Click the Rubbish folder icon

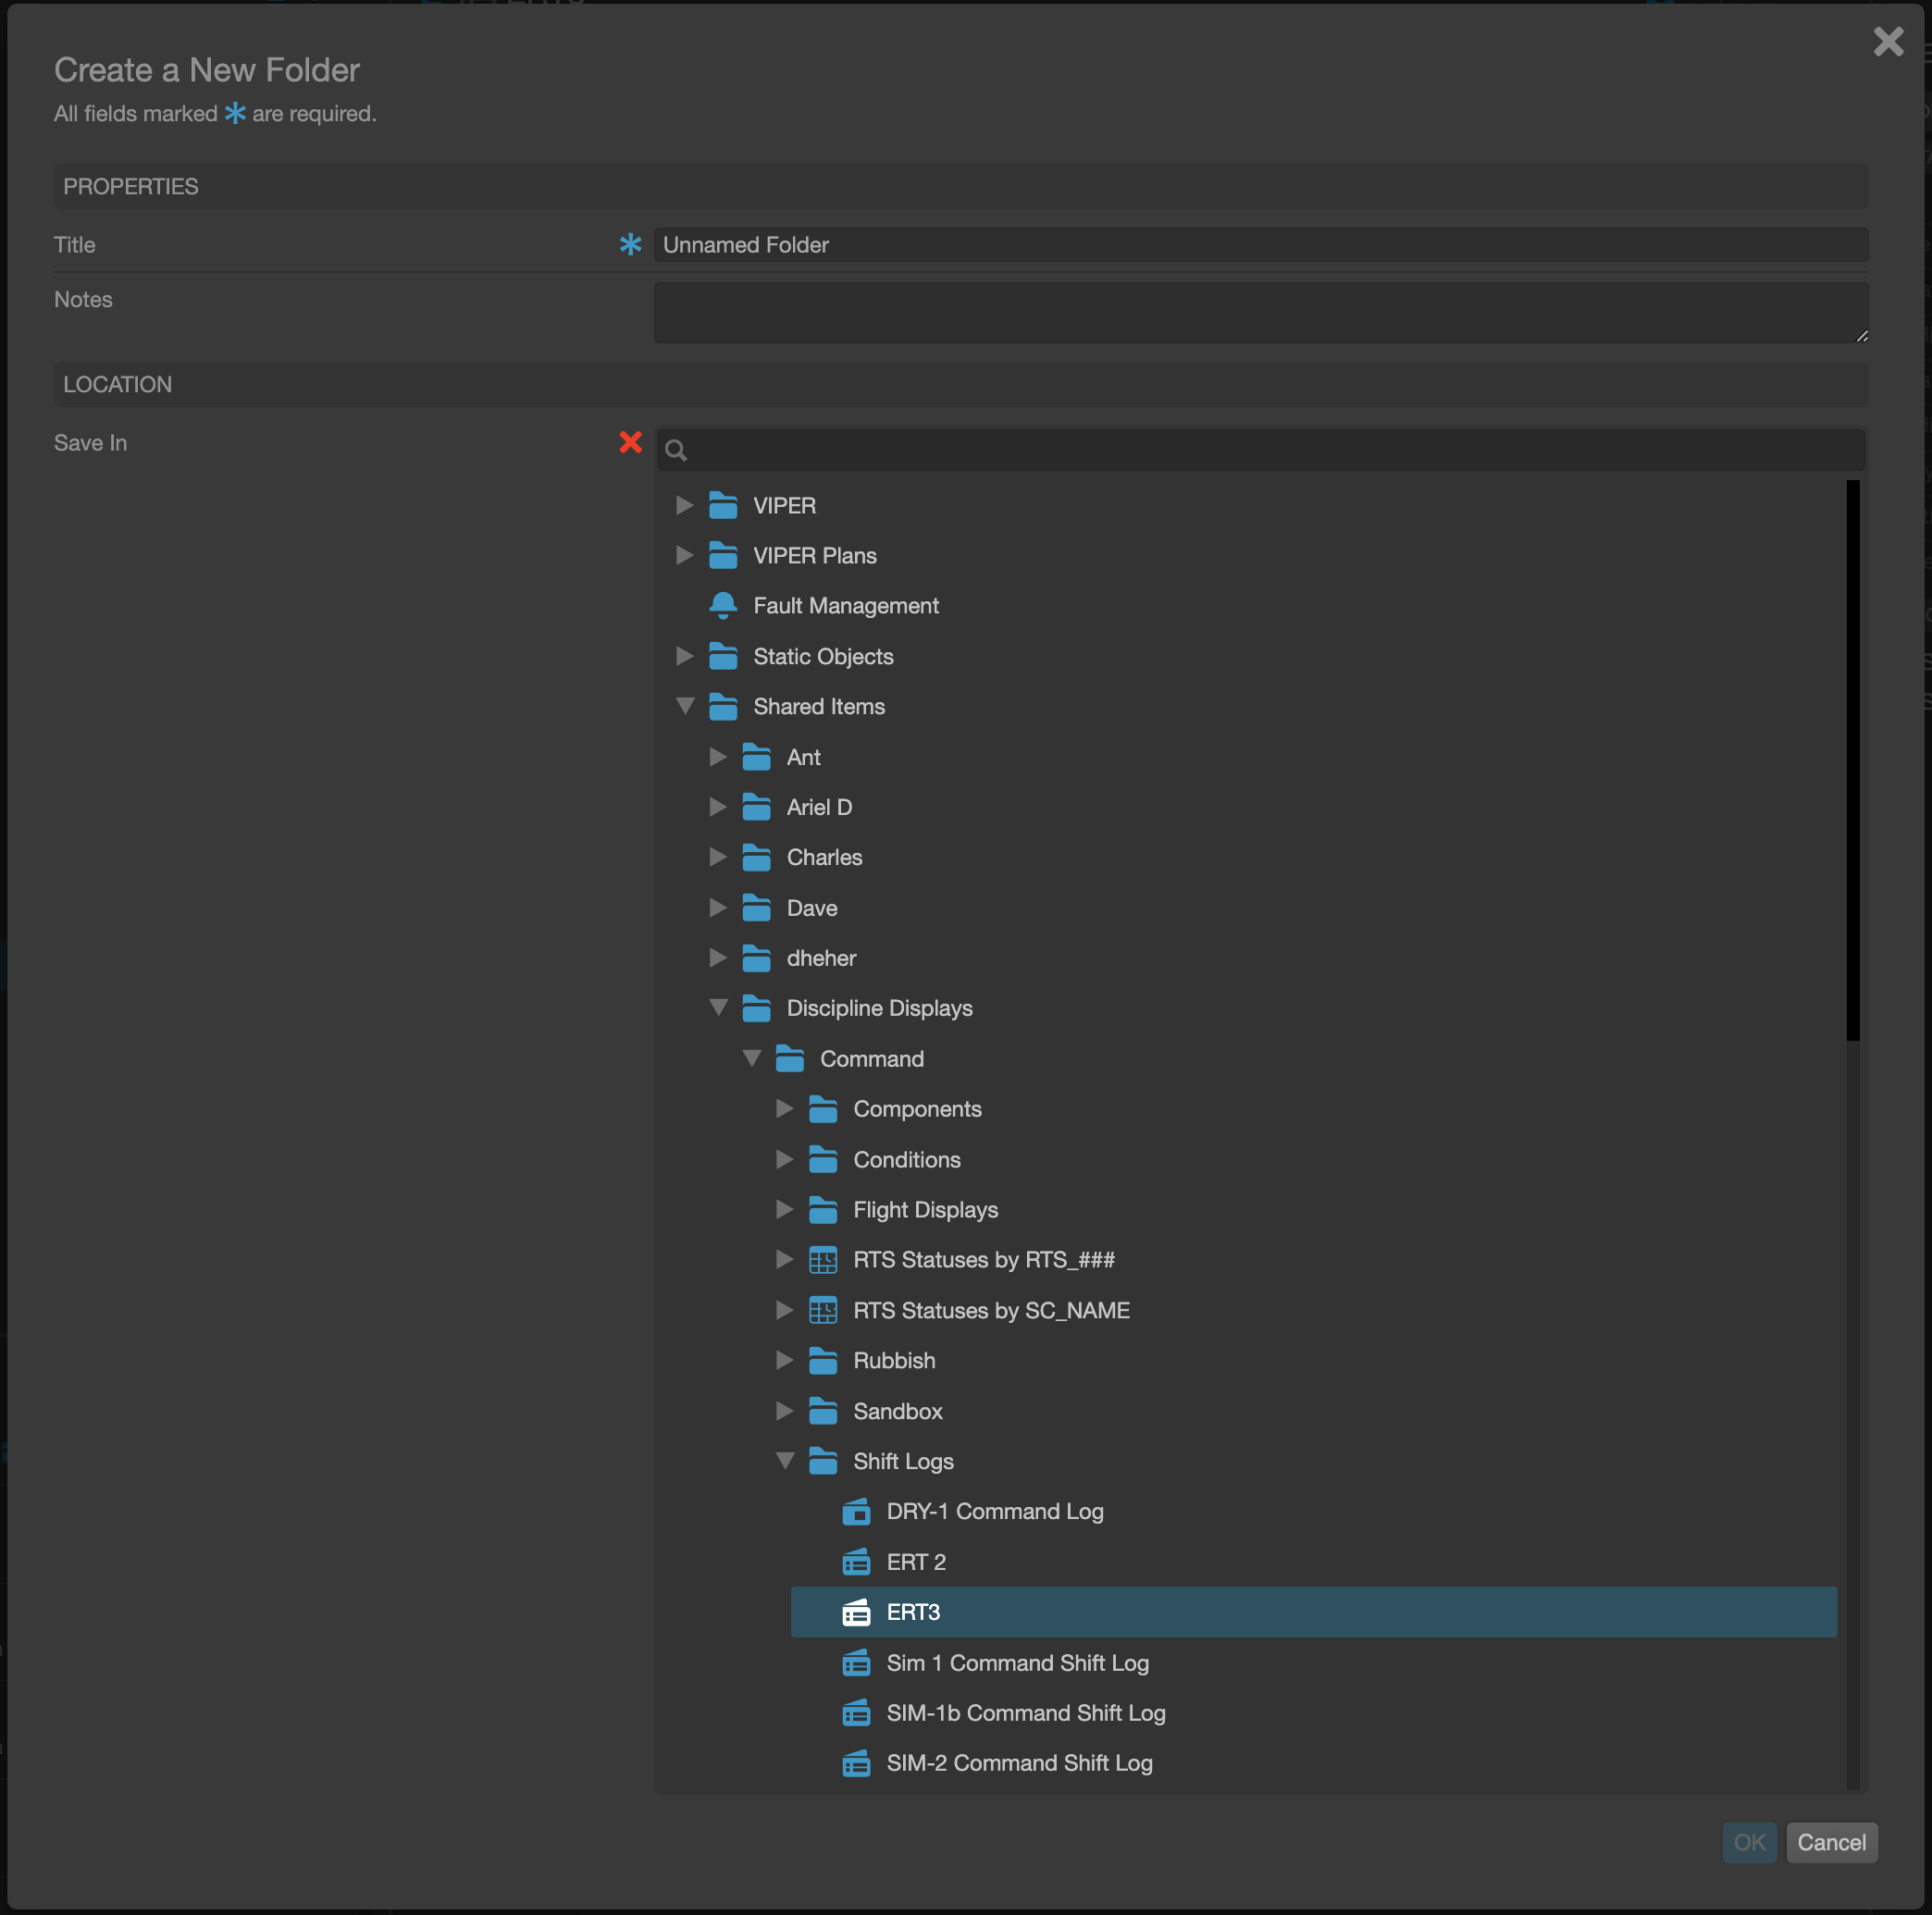tap(824, 1360)
